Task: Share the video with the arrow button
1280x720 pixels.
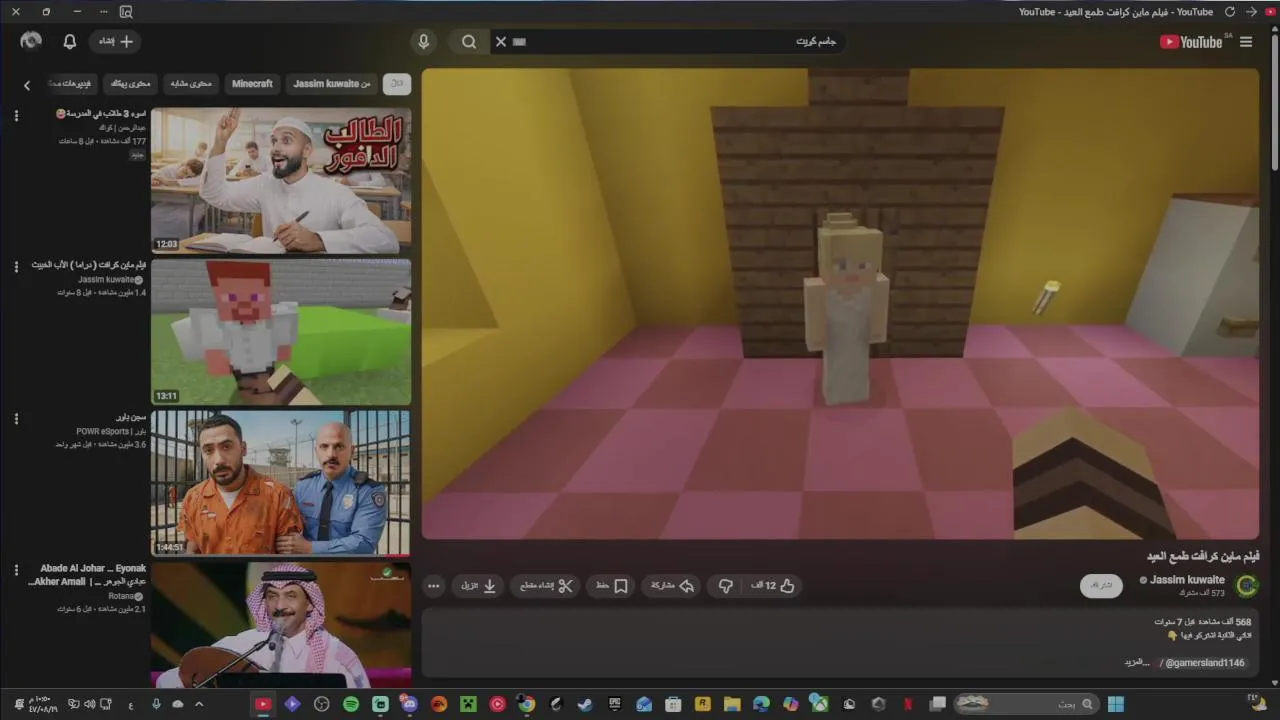Action: point(672,586)
